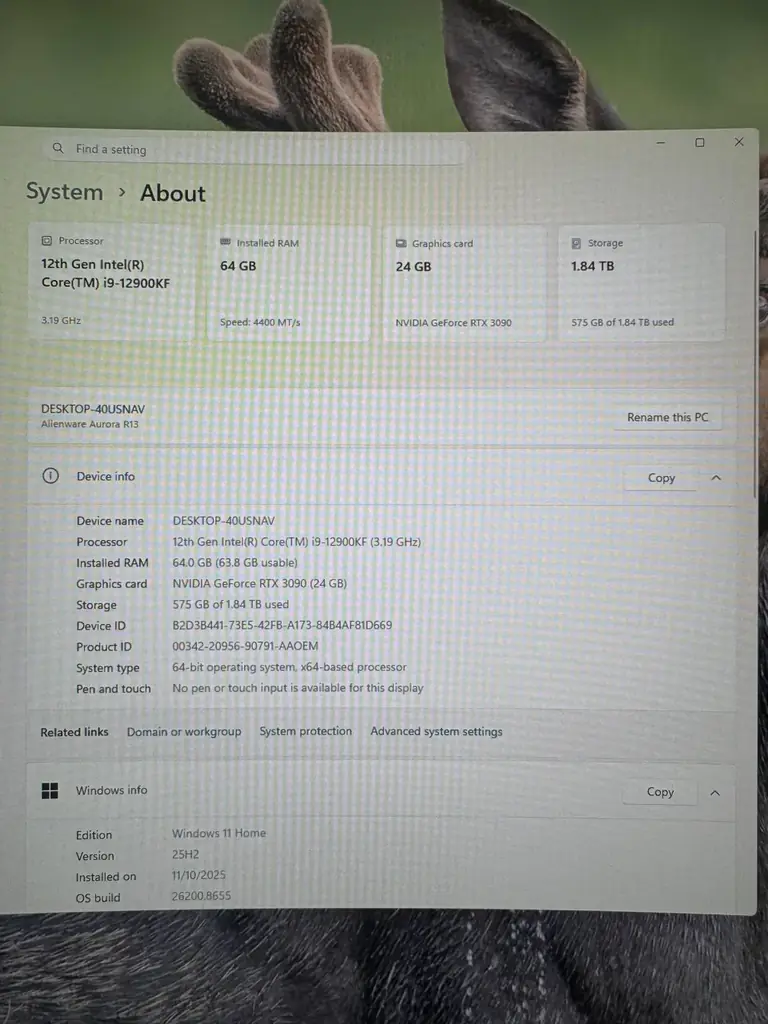Click the Device info header label
This screenshot has height=1024, width=768.
point(105,476)
